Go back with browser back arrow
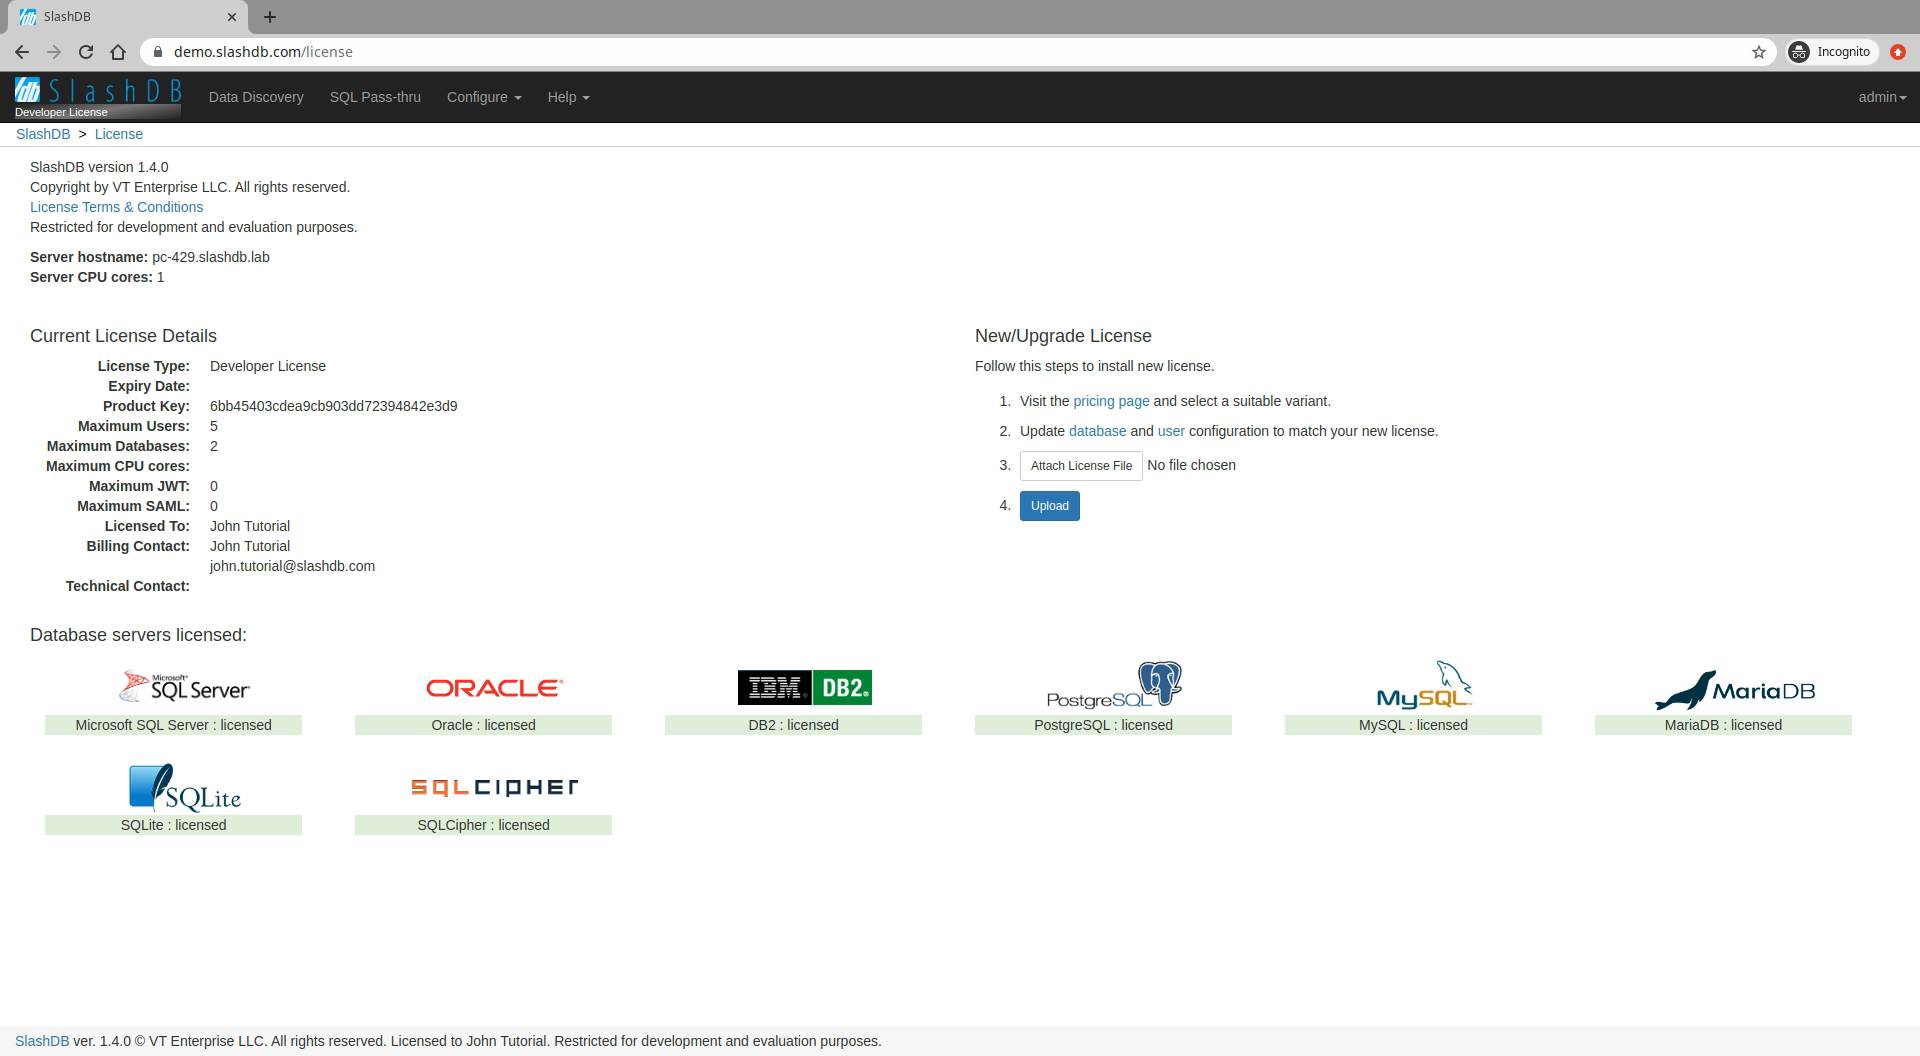The height and width of the screenshot is (1056, 1920). (x=22, y=52)
